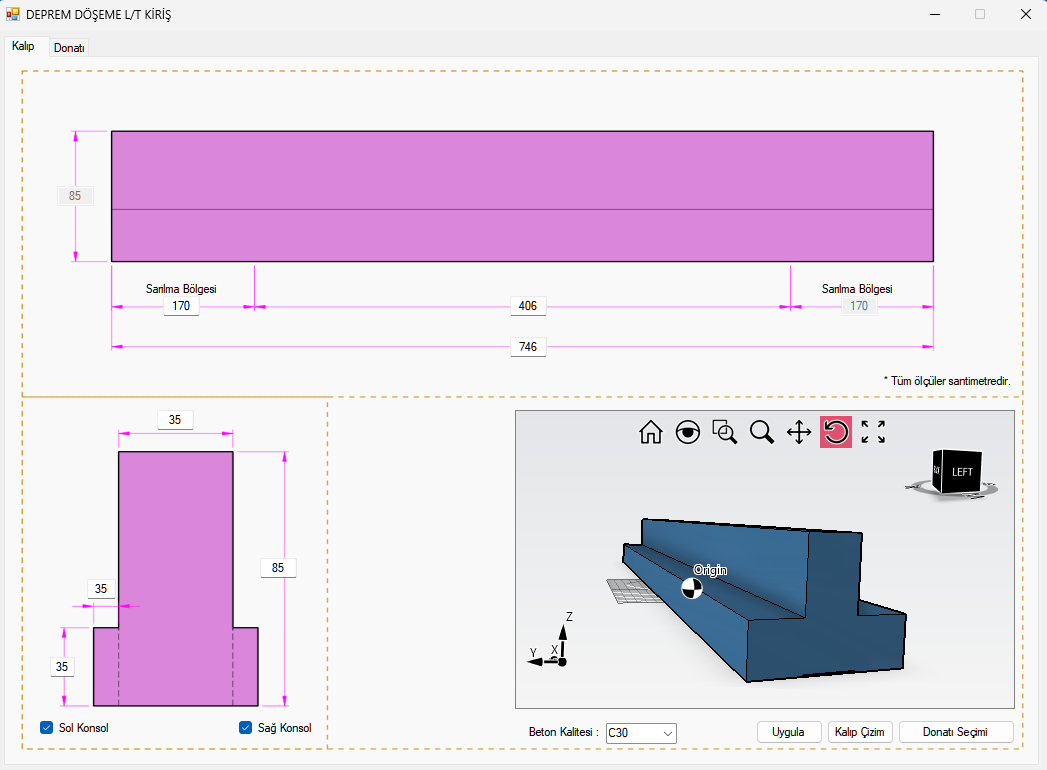Toggle the highlighted rotate tool
The image size is (1047, 770).
coord(836,432)
